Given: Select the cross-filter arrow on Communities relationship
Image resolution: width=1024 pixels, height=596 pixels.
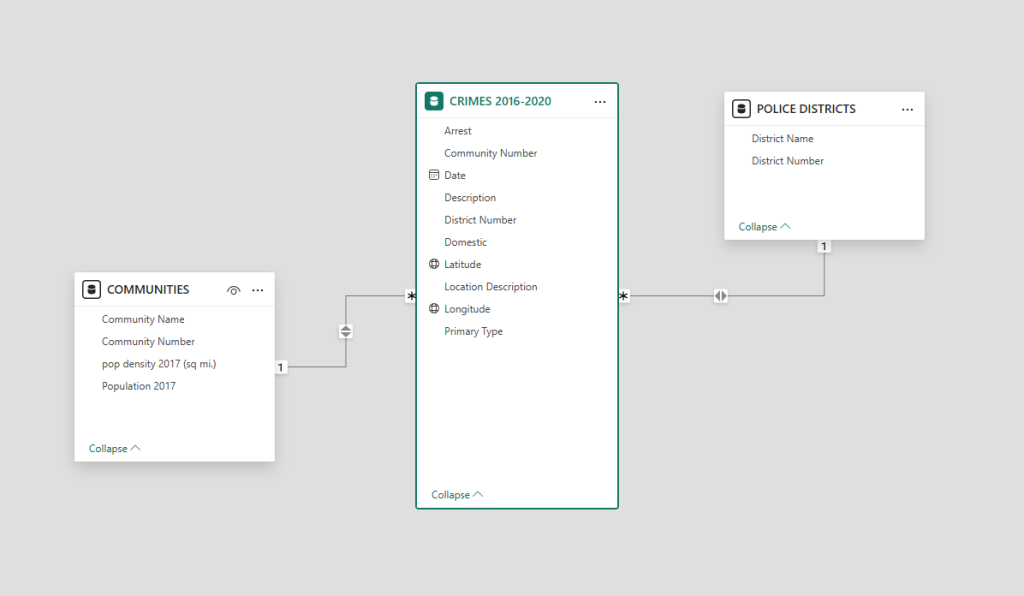Looking at the screenshot, I should click(346, 331).
